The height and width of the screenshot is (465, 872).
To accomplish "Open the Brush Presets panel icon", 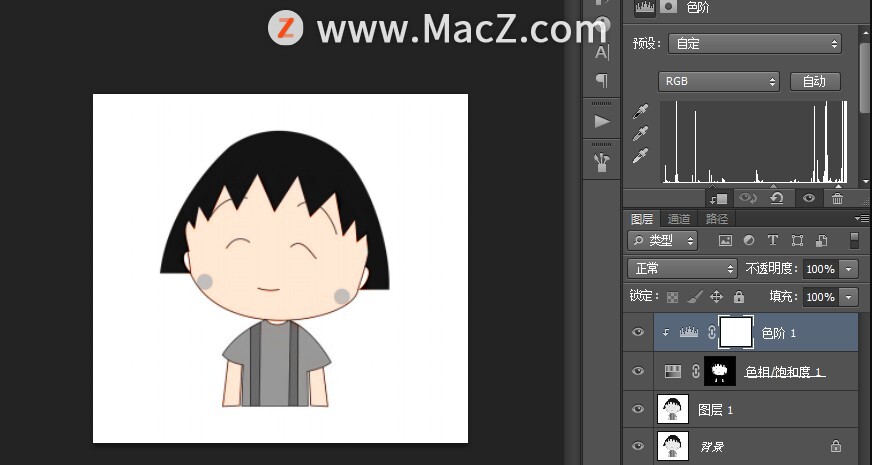I will (601, 162).
